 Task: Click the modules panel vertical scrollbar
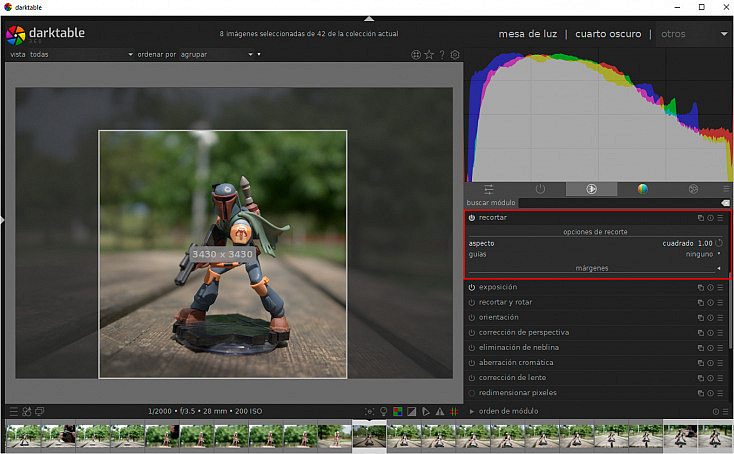click(x=730, y=311)
